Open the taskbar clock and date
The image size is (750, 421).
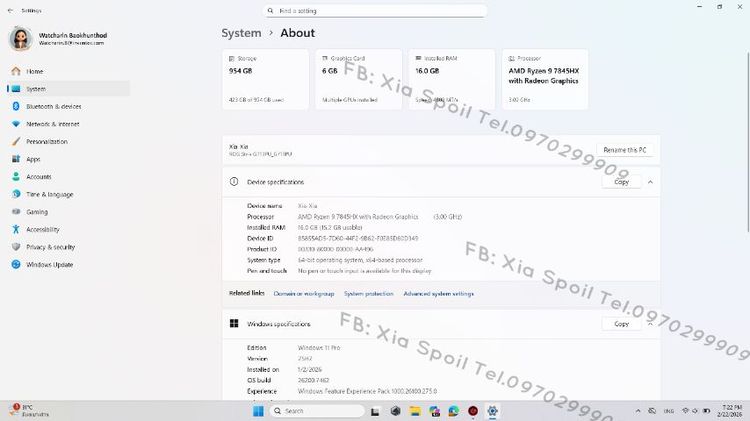click(730, 411)
